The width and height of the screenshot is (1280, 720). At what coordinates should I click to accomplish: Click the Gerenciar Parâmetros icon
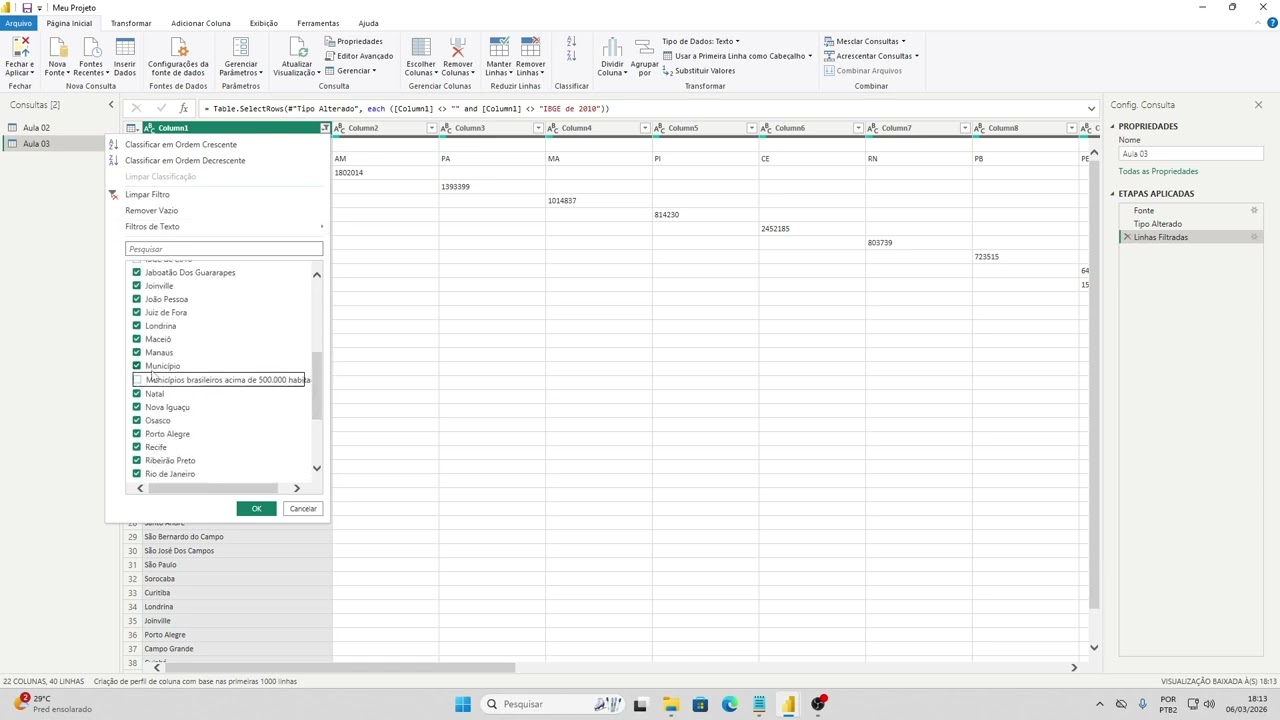[240, 47]
